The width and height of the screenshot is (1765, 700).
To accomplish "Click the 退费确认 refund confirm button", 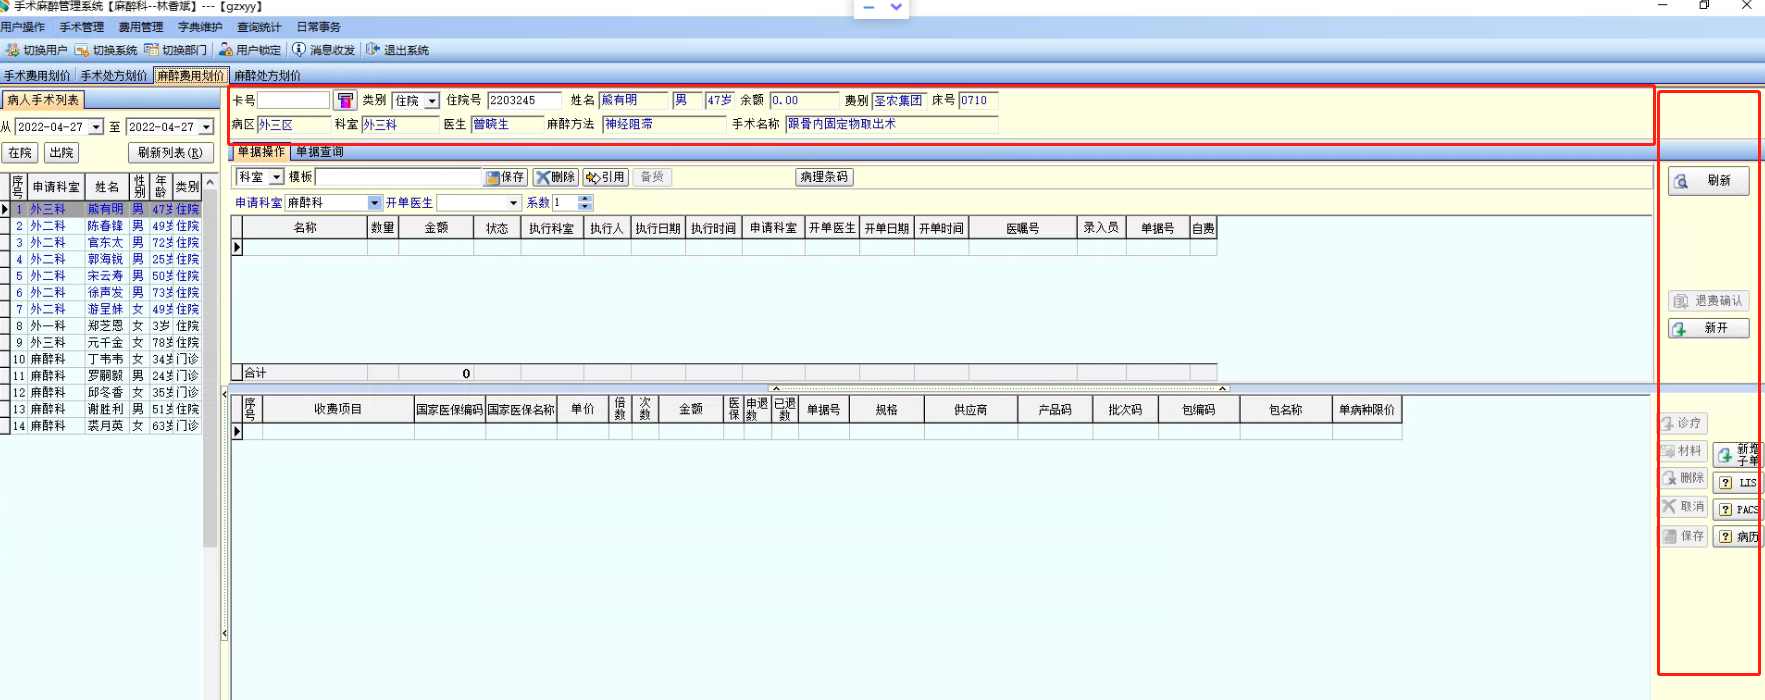I will pyautogui.click(x=1708, y=300).
